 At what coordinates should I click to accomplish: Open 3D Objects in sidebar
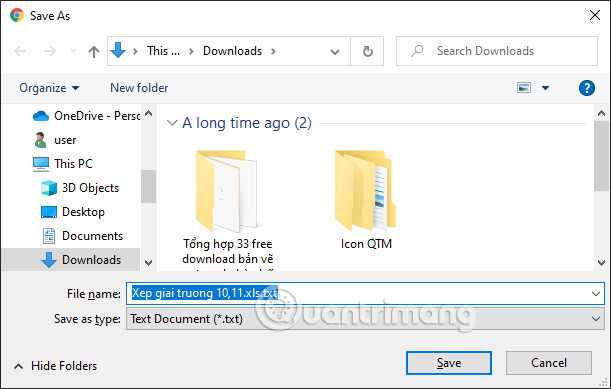80,188
